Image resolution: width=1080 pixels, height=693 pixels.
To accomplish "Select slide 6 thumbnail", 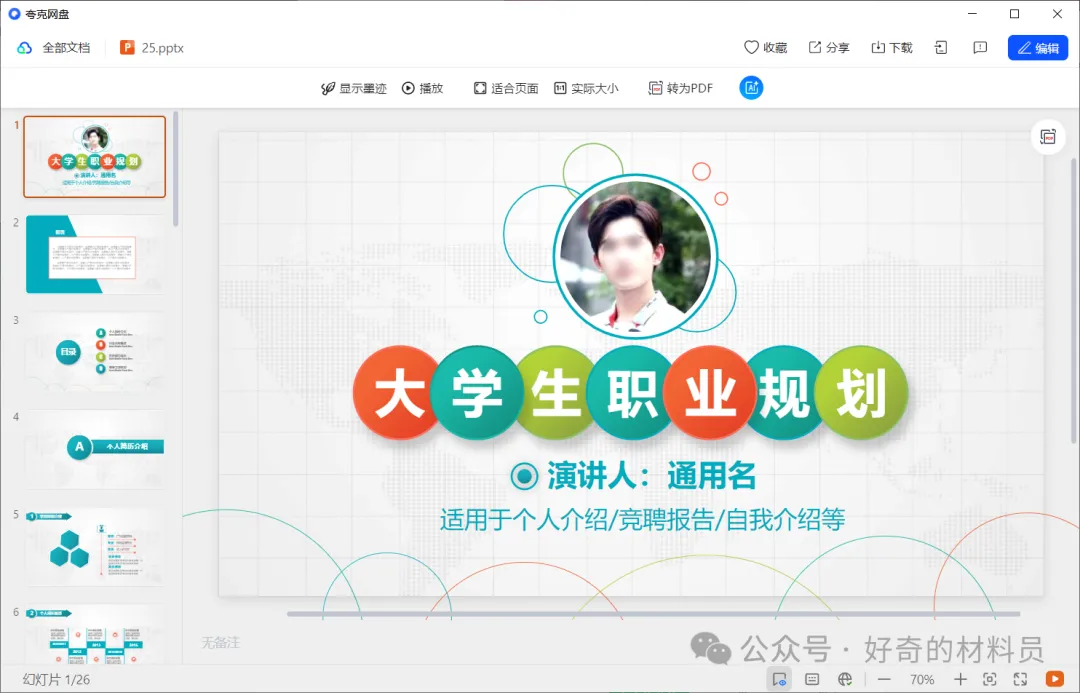I will click(95, 634).
